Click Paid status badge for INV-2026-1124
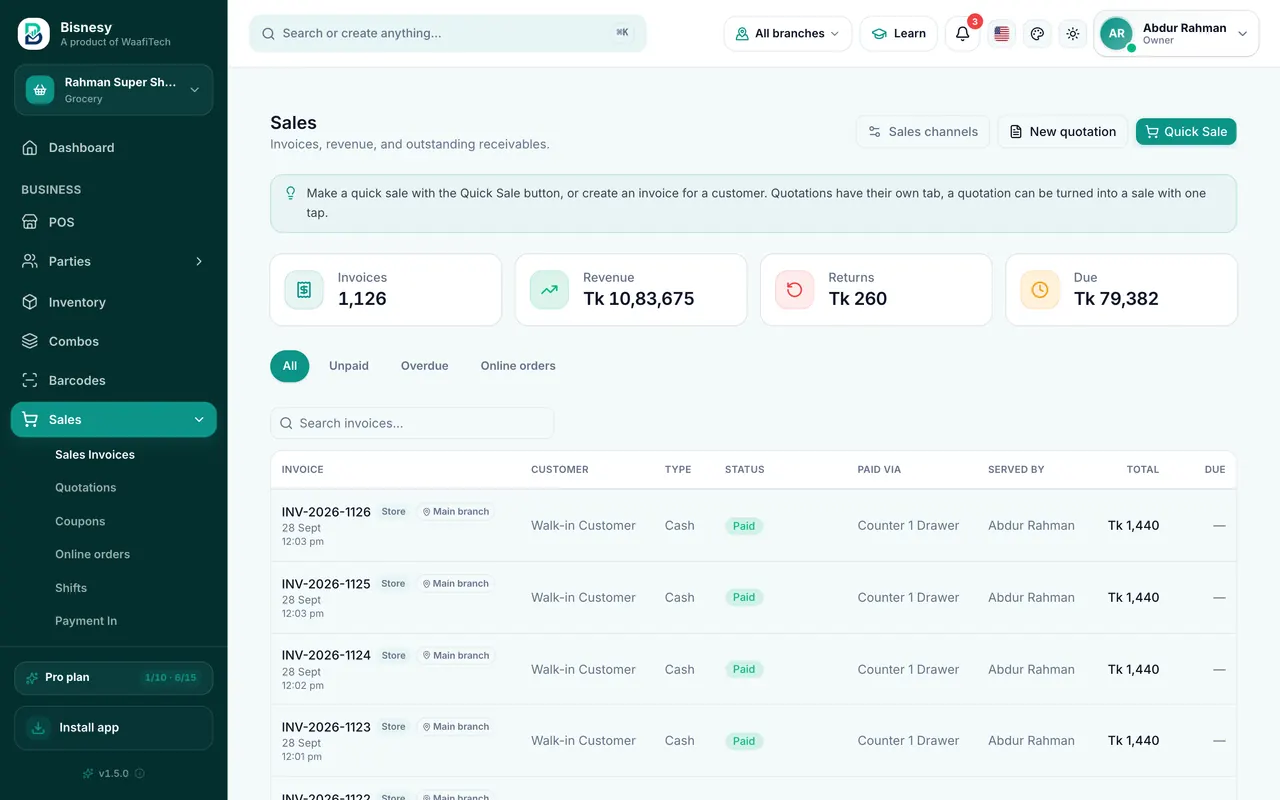 744,670
